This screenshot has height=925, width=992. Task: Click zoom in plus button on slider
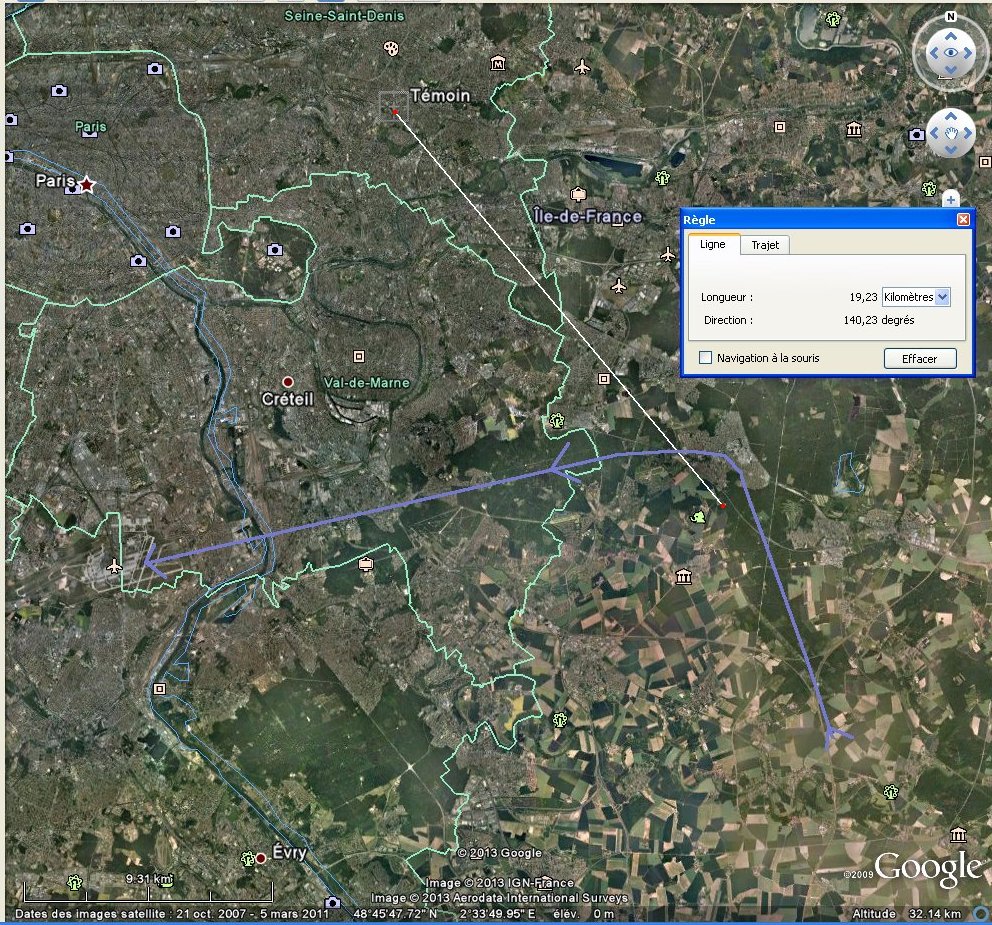click(x=951, y=199)
